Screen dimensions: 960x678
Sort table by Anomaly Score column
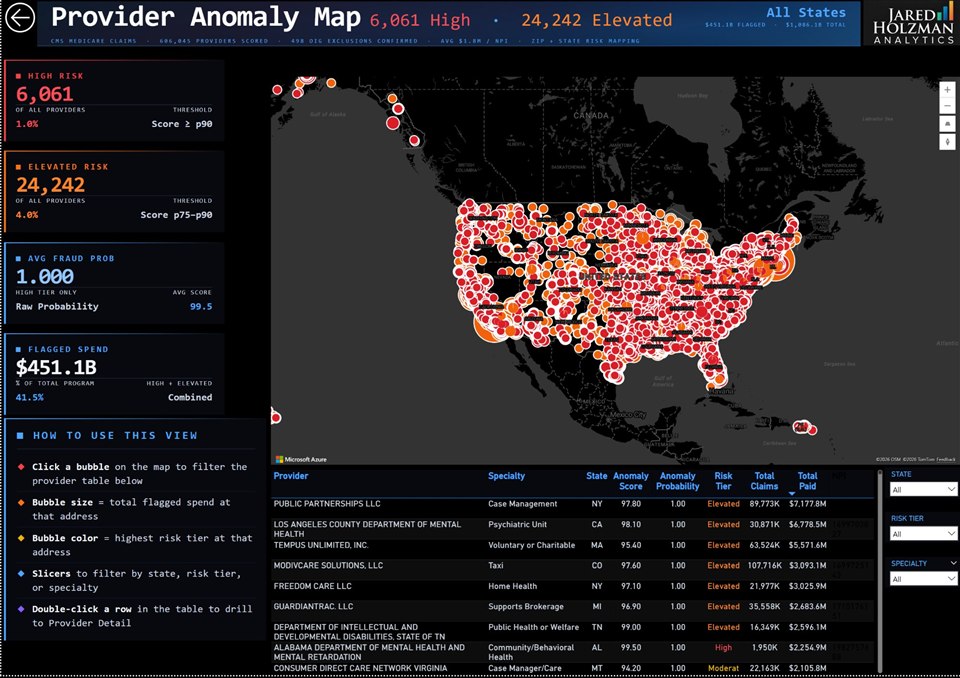pyautogui.click(x=631, y=481)
